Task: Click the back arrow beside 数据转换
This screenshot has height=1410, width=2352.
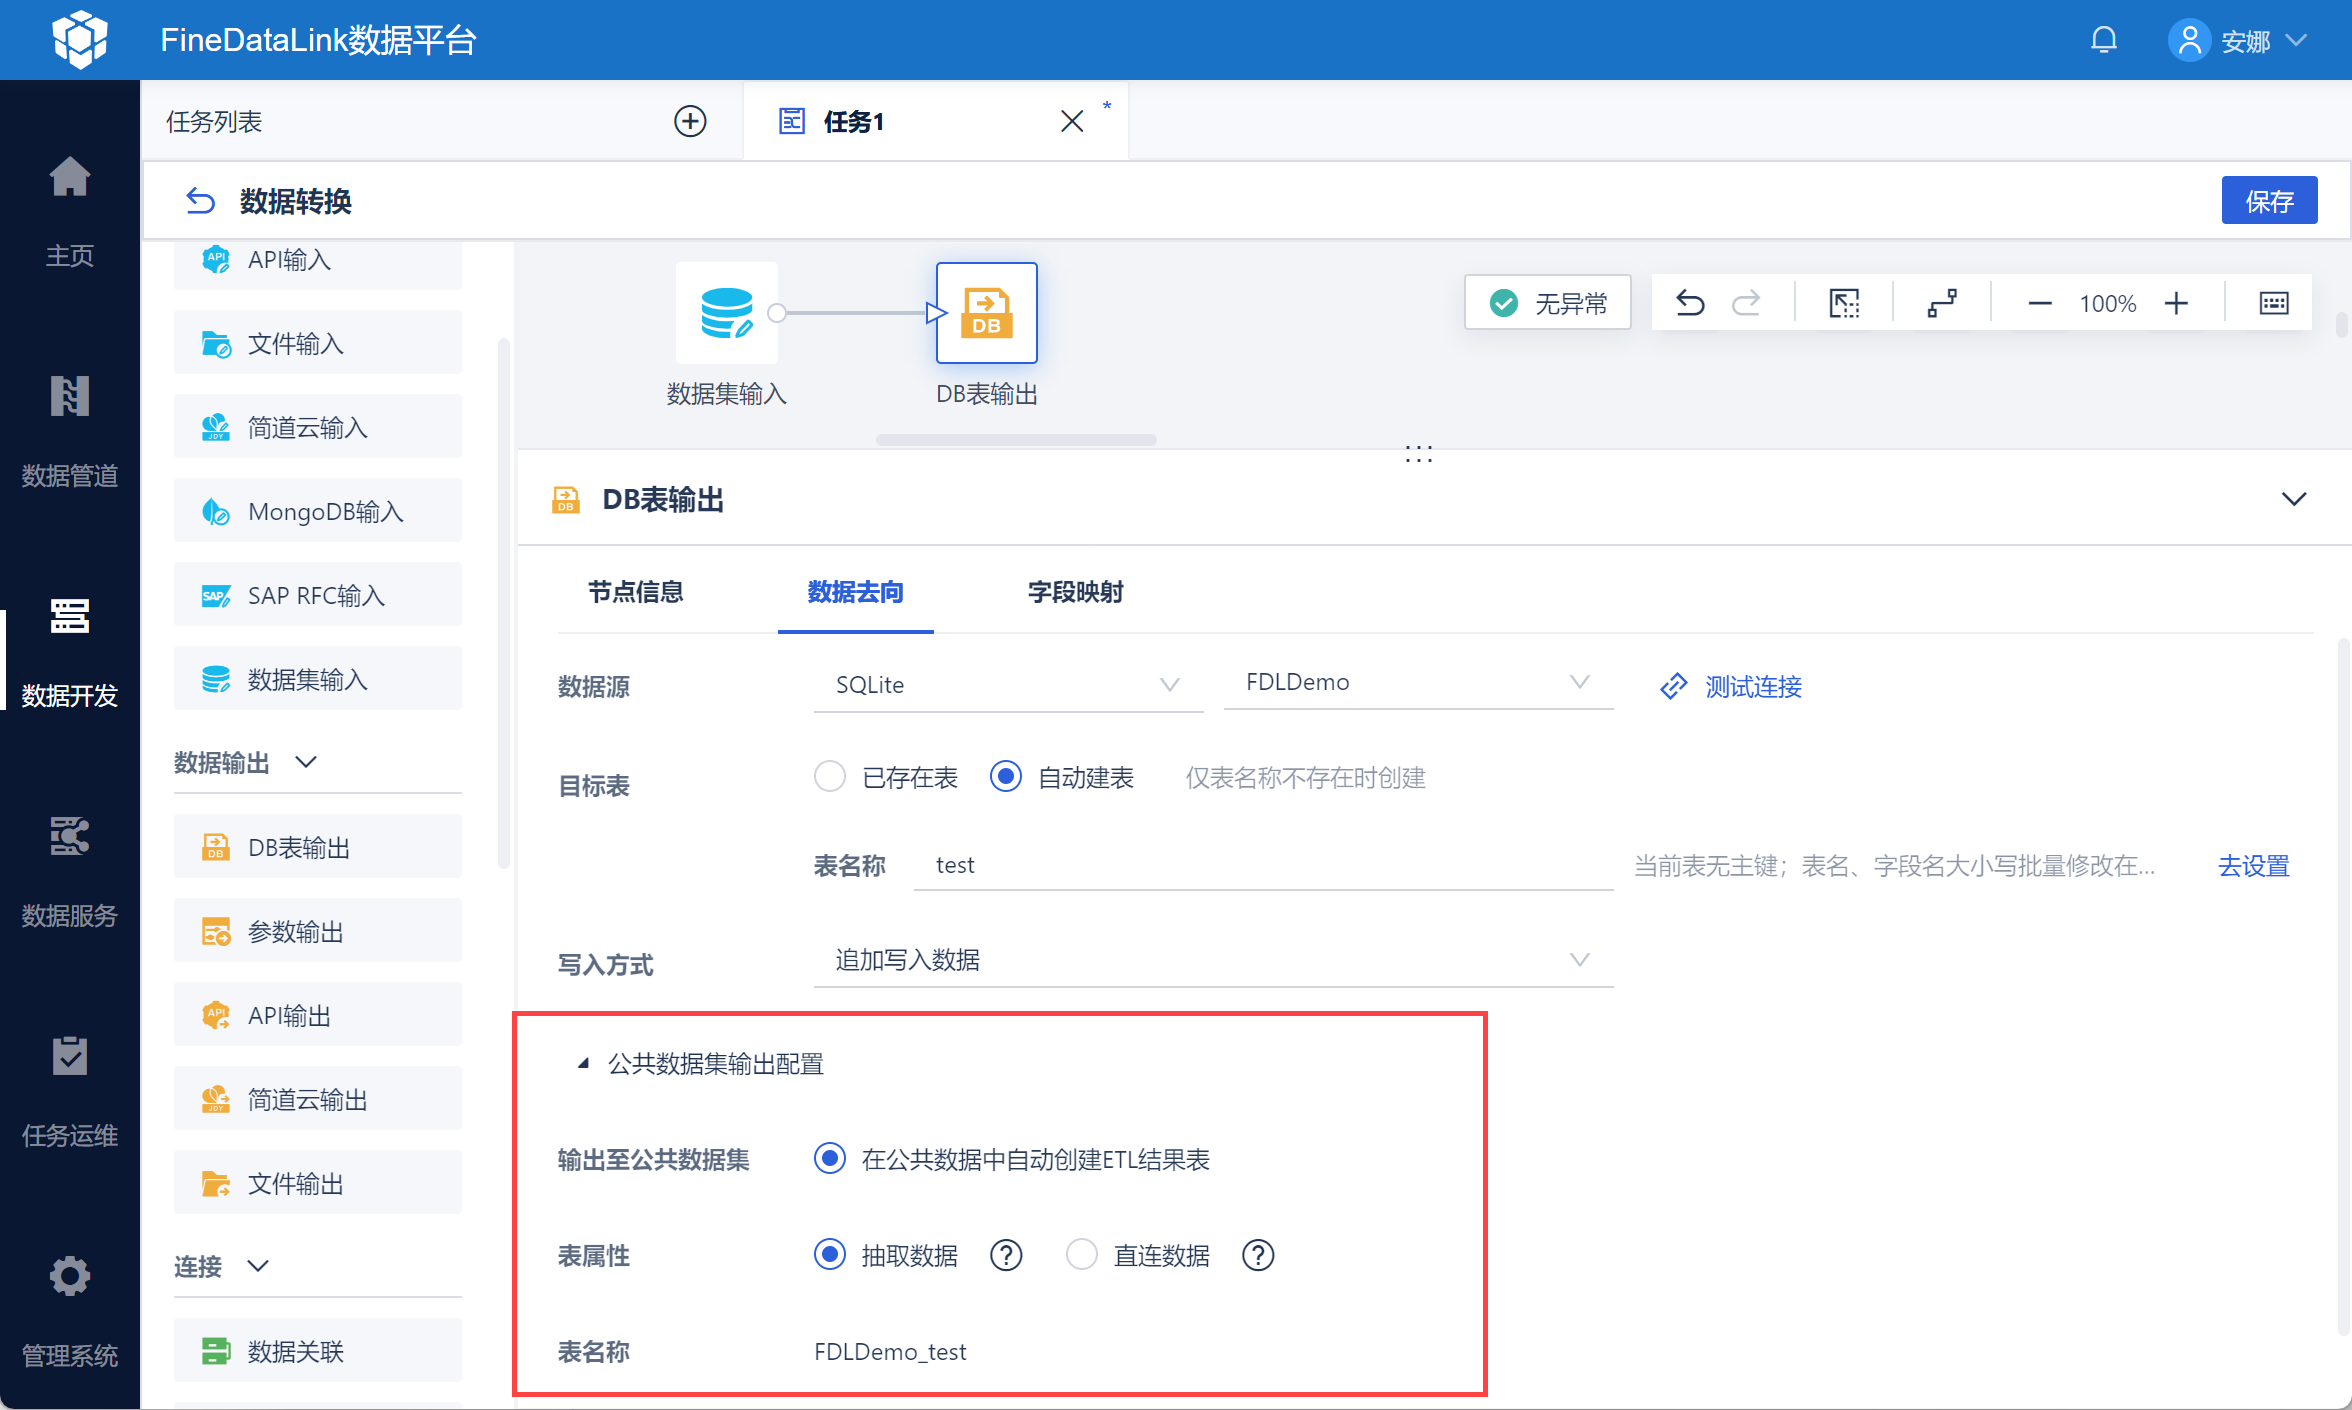Action: (200, 201)
